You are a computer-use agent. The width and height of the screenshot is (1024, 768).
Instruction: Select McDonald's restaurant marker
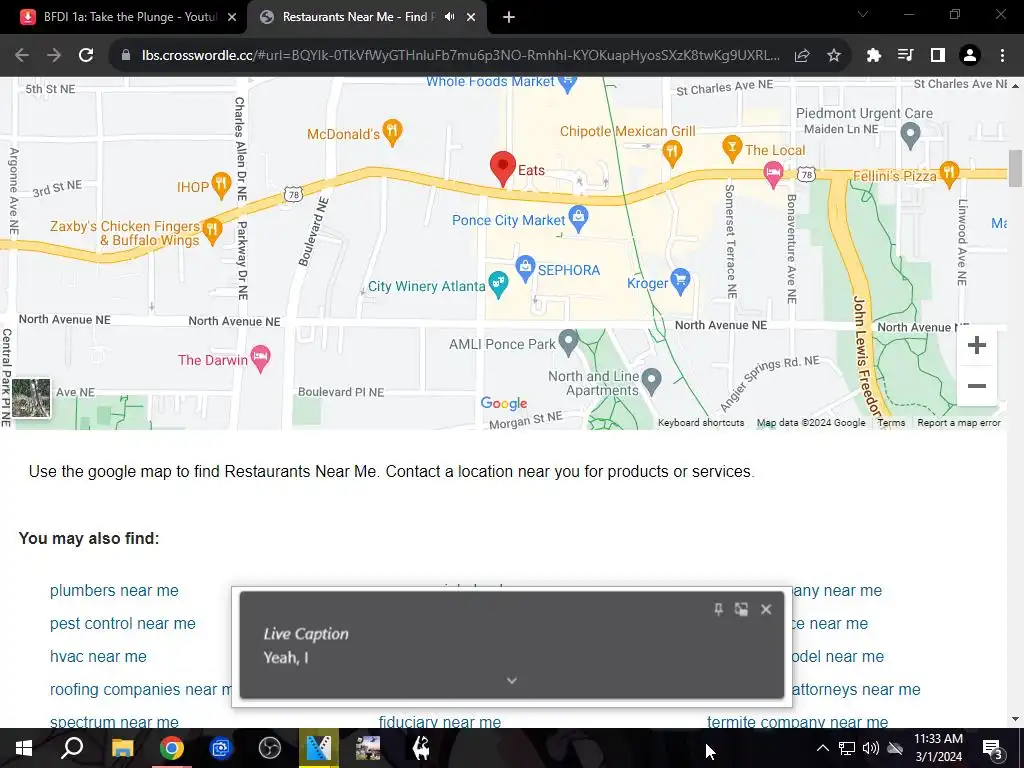[x=392, y=133]
